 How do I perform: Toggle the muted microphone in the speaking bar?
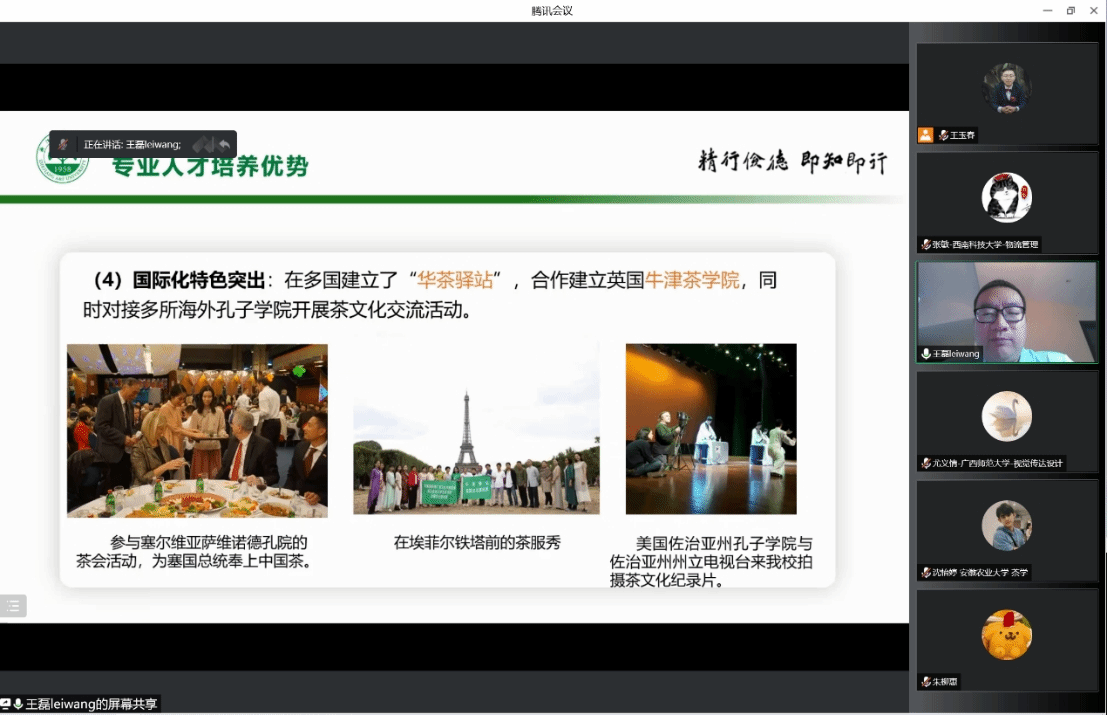click(x=63, y=144)
